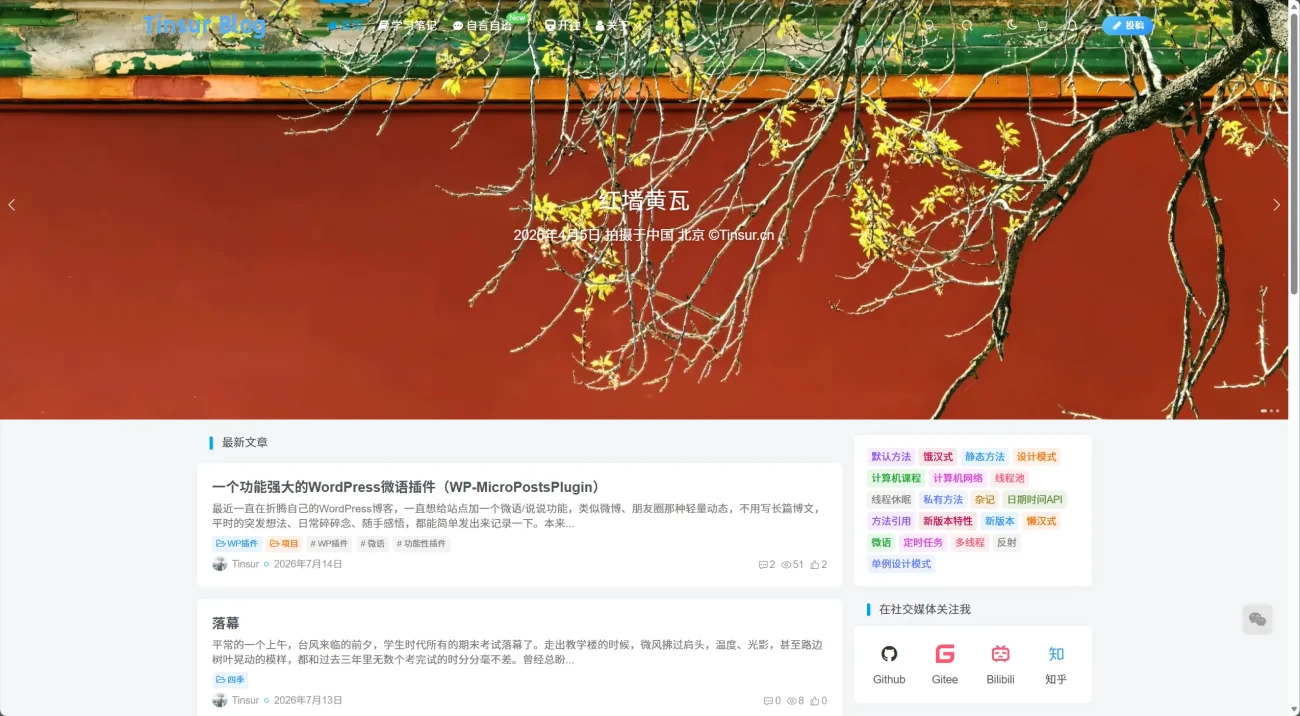
Task: Select the 新版本特性 tag
Action: pyautogui.click(x=948, y=521)
